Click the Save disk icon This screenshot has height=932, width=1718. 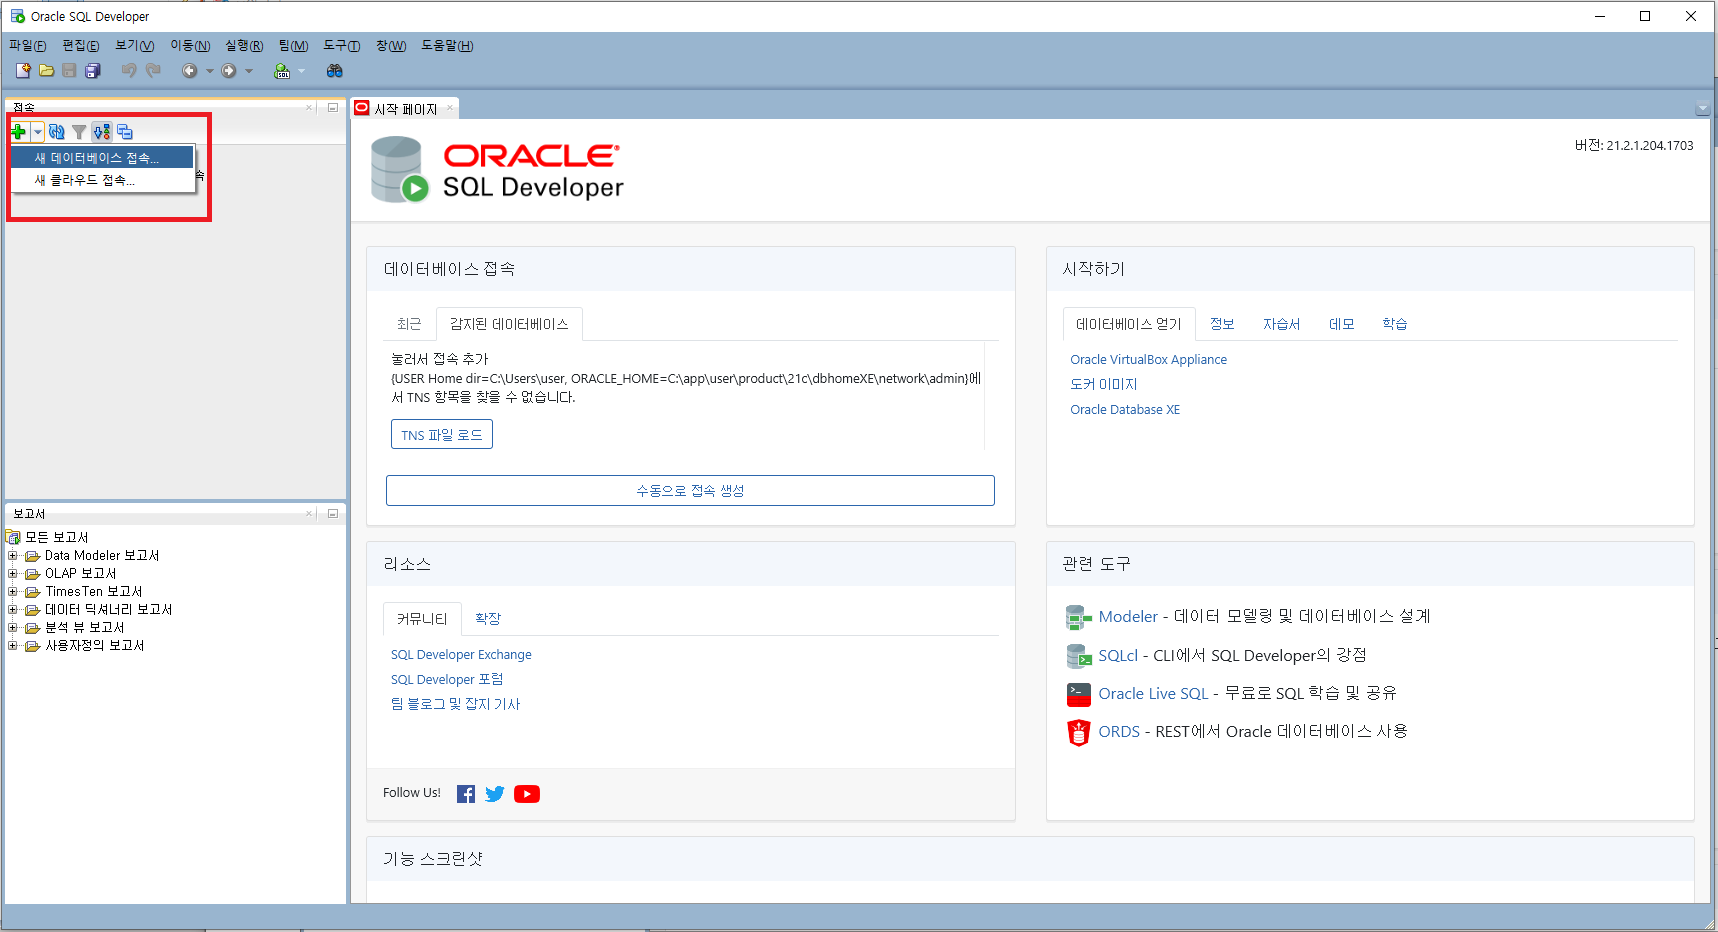[69, 71]
